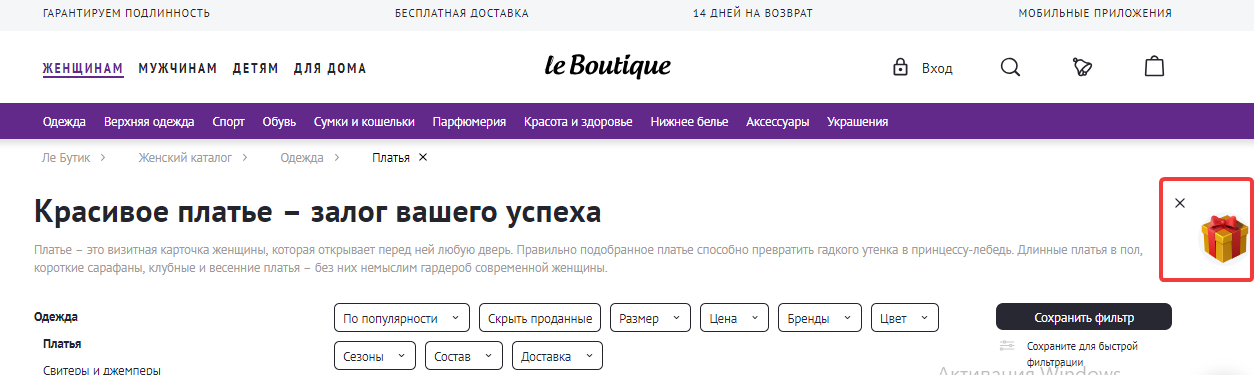The image size is (1254, 375).
Task: Click the filter sliders icon under Сохранить фильтр
Action: 1007,346
